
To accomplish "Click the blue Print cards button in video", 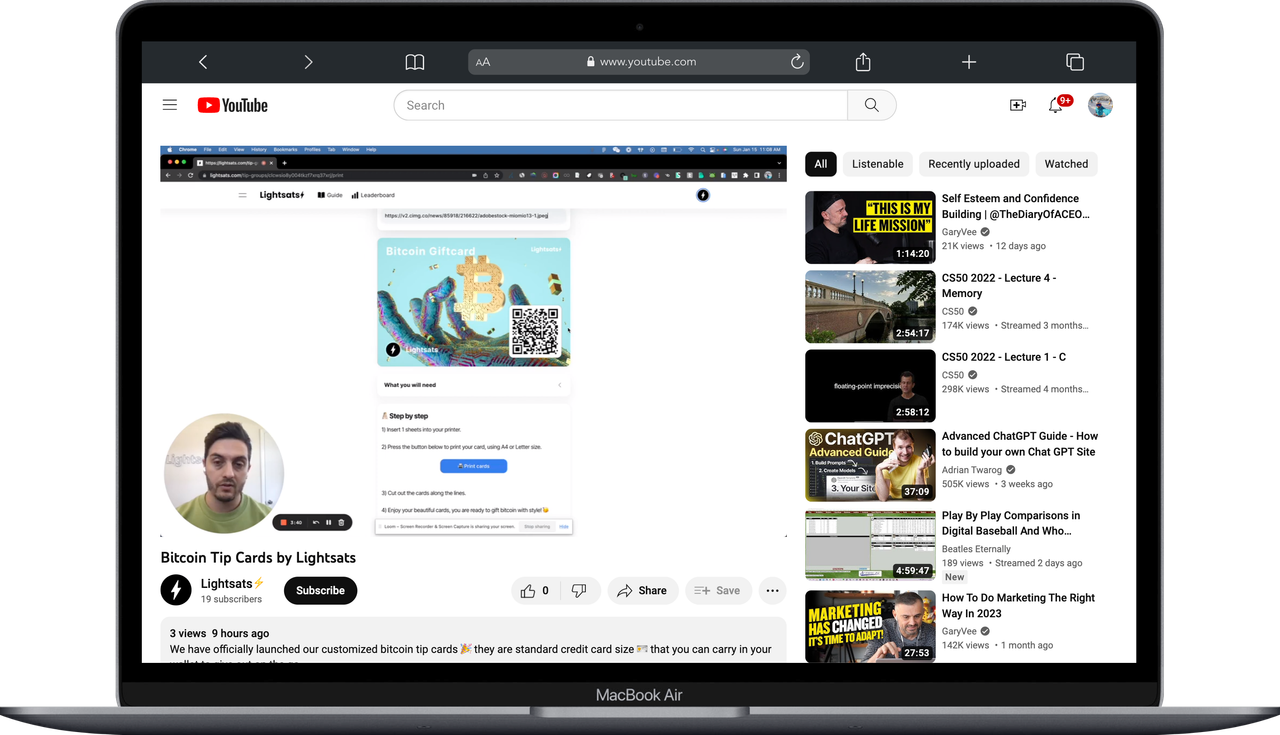I will [x=473, y=466].
